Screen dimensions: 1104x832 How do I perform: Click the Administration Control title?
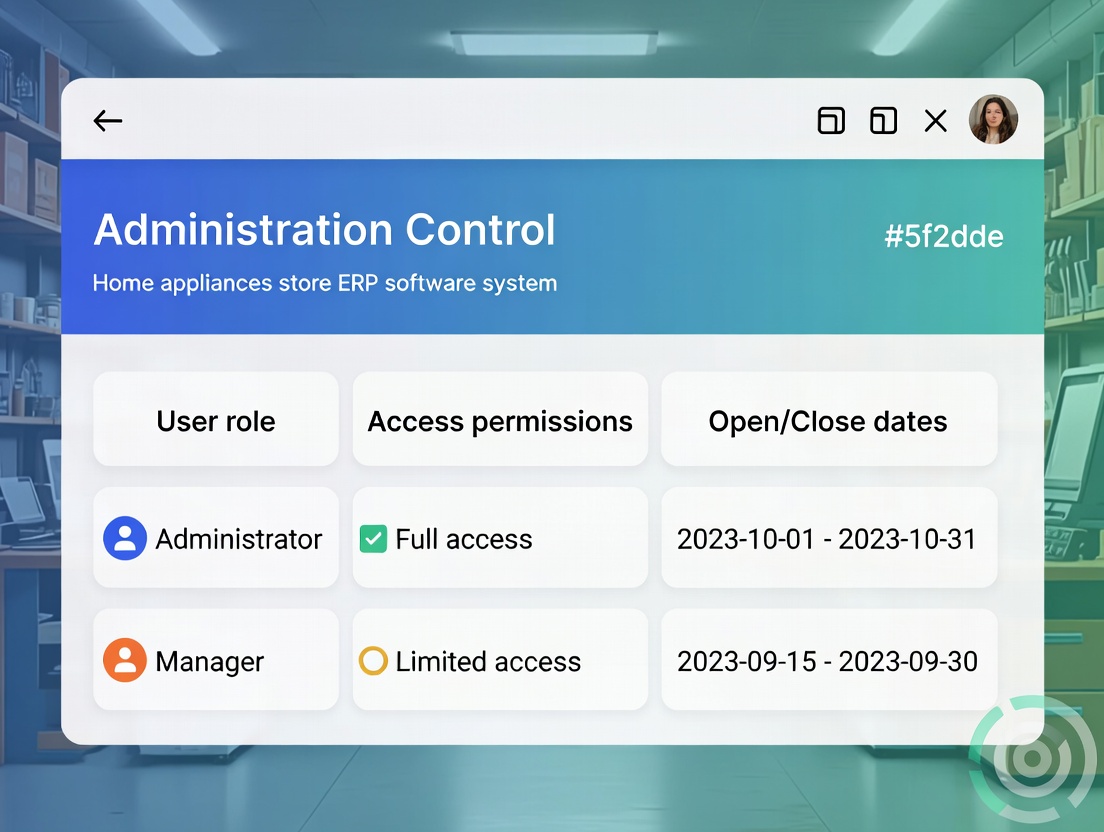(324, 230)
